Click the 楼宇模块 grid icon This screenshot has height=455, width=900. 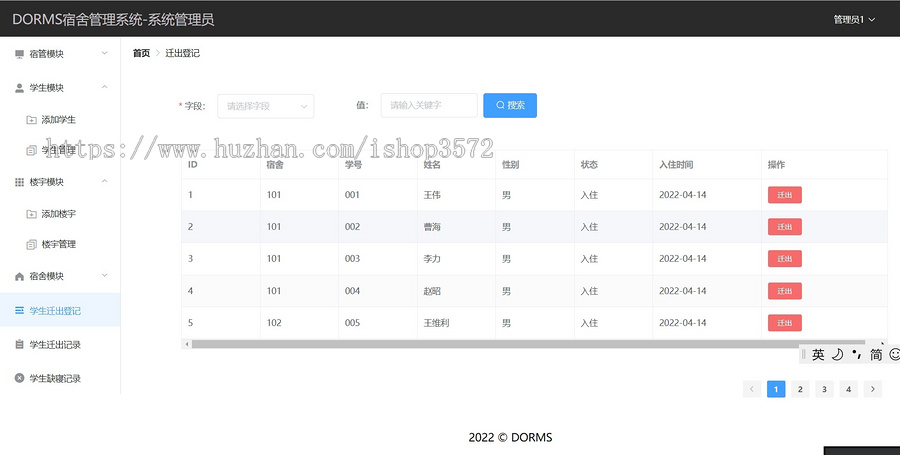tap(20, 182)
